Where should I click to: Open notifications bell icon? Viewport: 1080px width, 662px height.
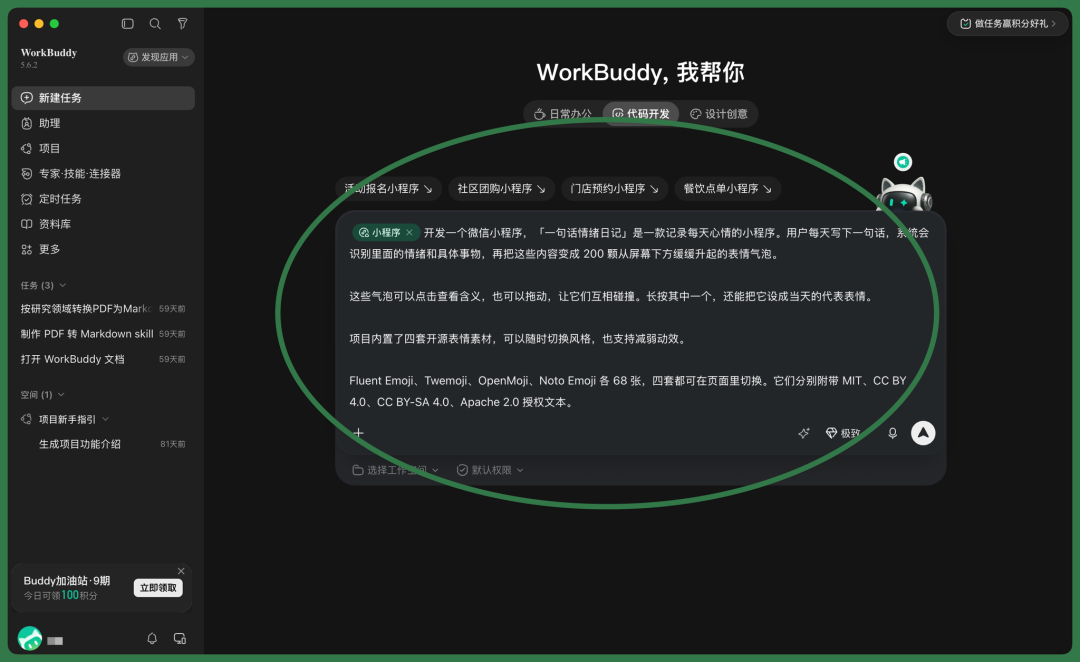click(152, 639)
